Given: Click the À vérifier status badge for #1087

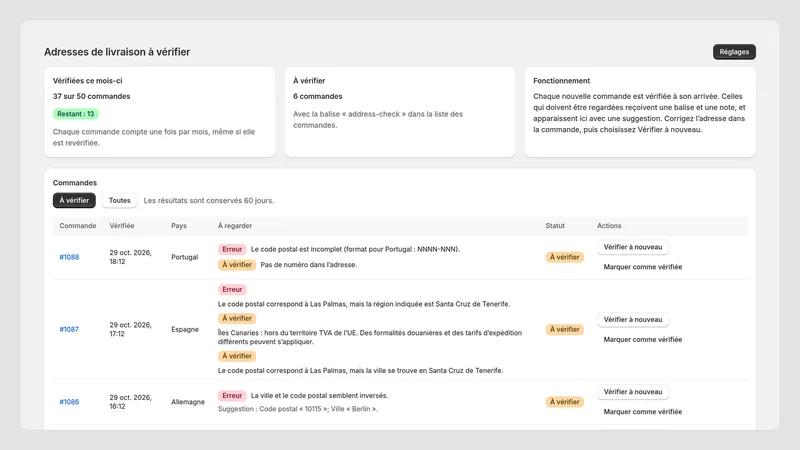Looking at the screenshot, I should pyautogui.click(x=564, y=330).
